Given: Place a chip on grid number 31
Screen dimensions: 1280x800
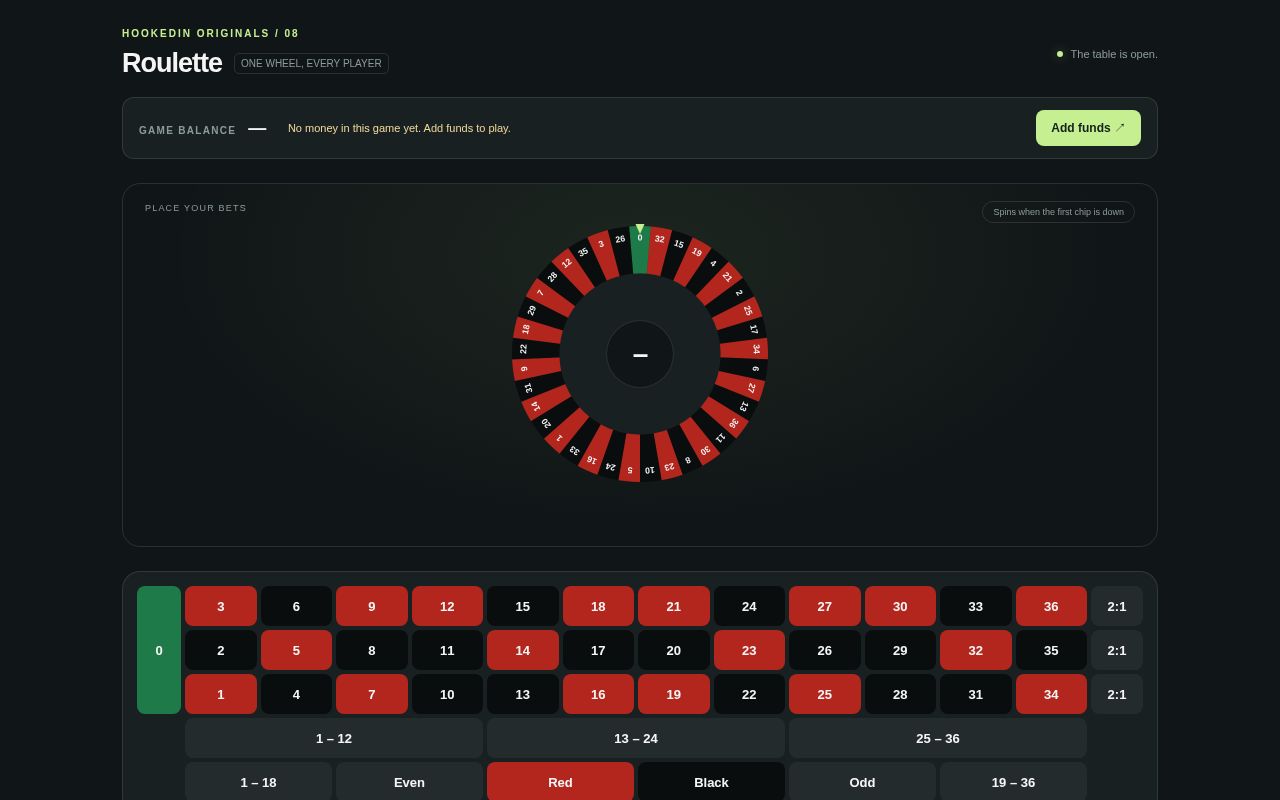Looking at the screenshot, I should (976, 694).
